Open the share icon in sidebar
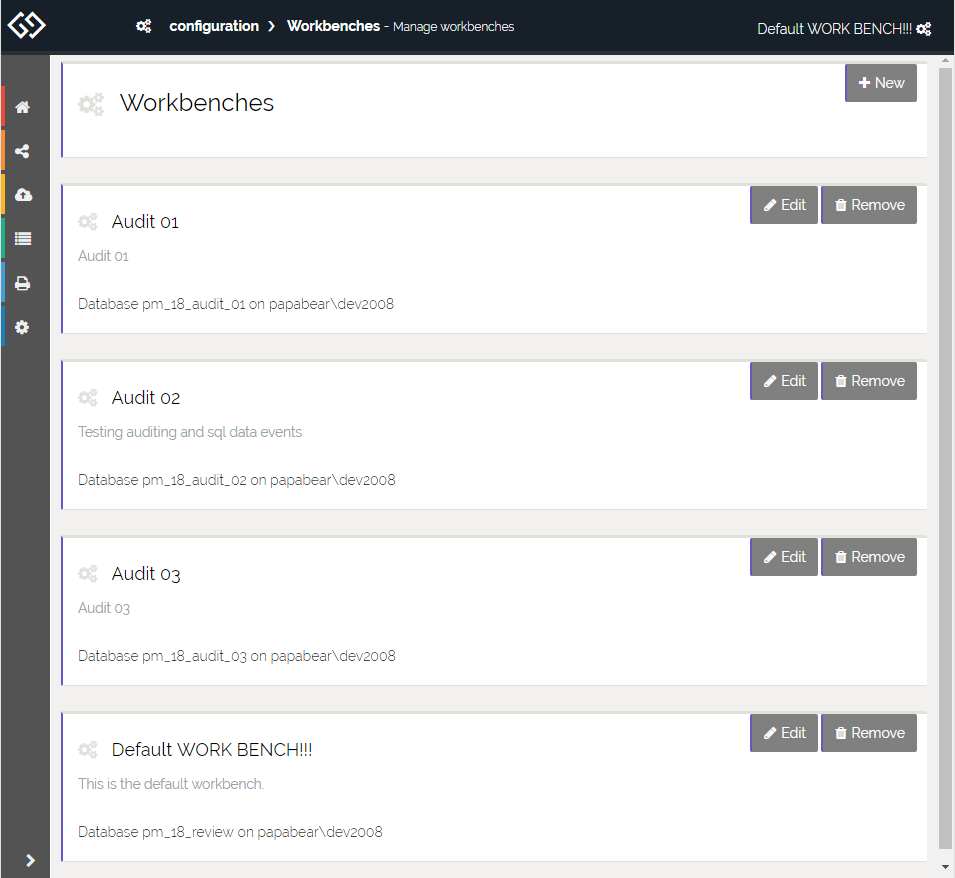Image resolution: width=955 pixels, height=878 pixels. point(22,152)
